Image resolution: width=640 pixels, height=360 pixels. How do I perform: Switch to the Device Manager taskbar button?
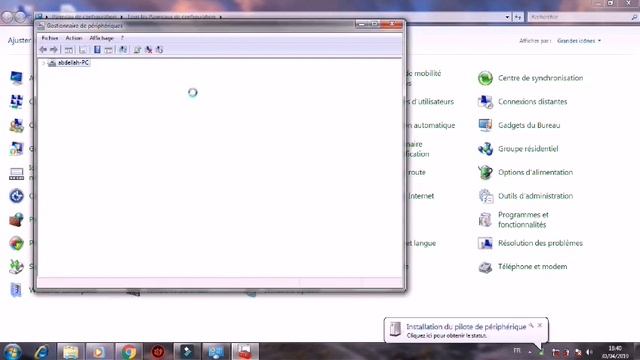[x=245, y=352]
